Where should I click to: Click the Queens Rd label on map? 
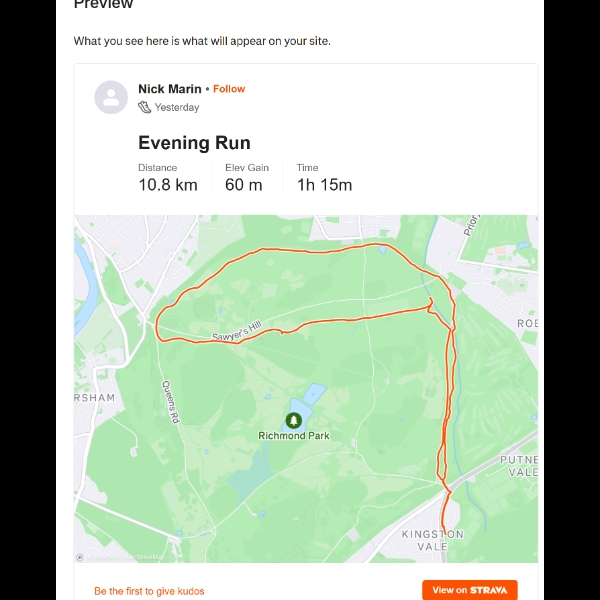[171, 402]
